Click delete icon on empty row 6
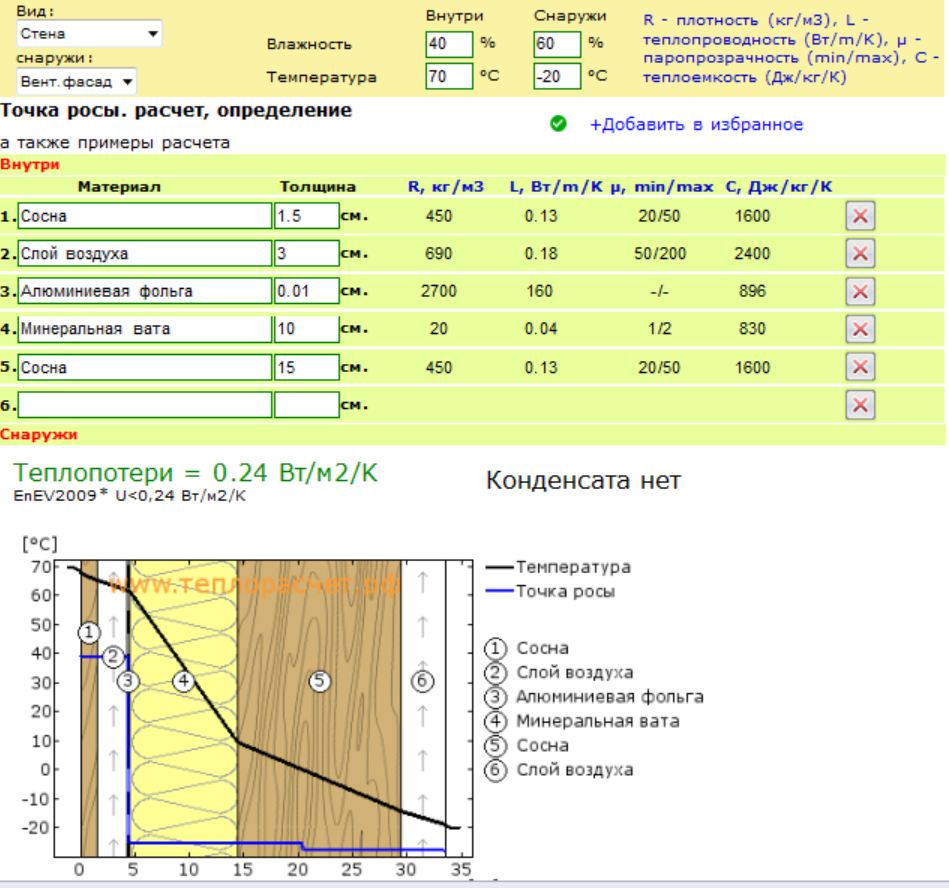The width and height of the screenshot is (949, 888). [860, 404]
